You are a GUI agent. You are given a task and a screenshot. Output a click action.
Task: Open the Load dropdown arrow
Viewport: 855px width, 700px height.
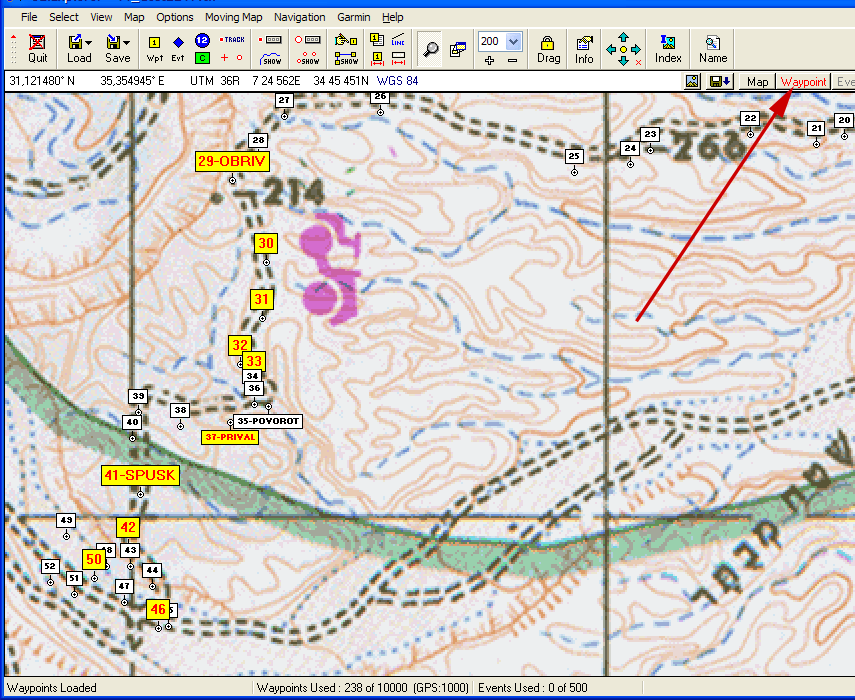point(88,43)
